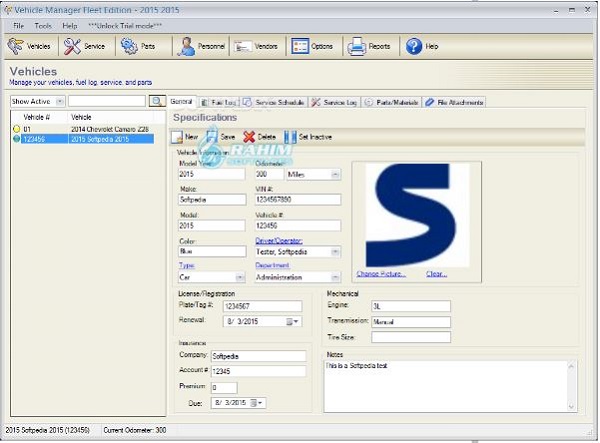Switch to the Fuel Log tab
The height and width of the screenshot is (443, 600).
pyautogui.click(x=219, y=102)
